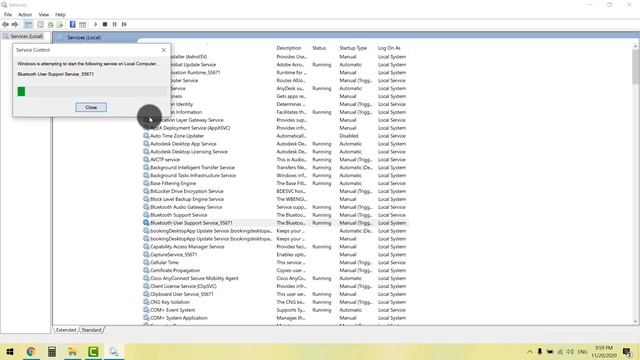The height and width of the screenshot is (360, 640).
Task: Select Capability Access Manager Service row
Action: (276, 247)
